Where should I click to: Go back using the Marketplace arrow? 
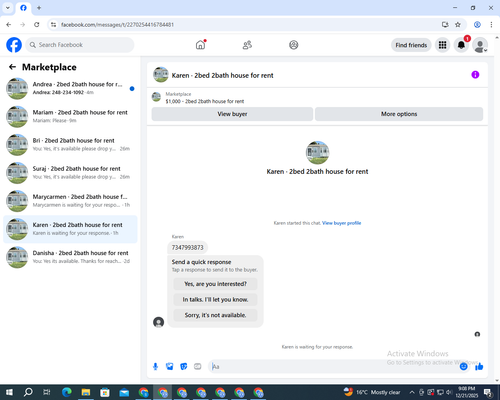12,67
